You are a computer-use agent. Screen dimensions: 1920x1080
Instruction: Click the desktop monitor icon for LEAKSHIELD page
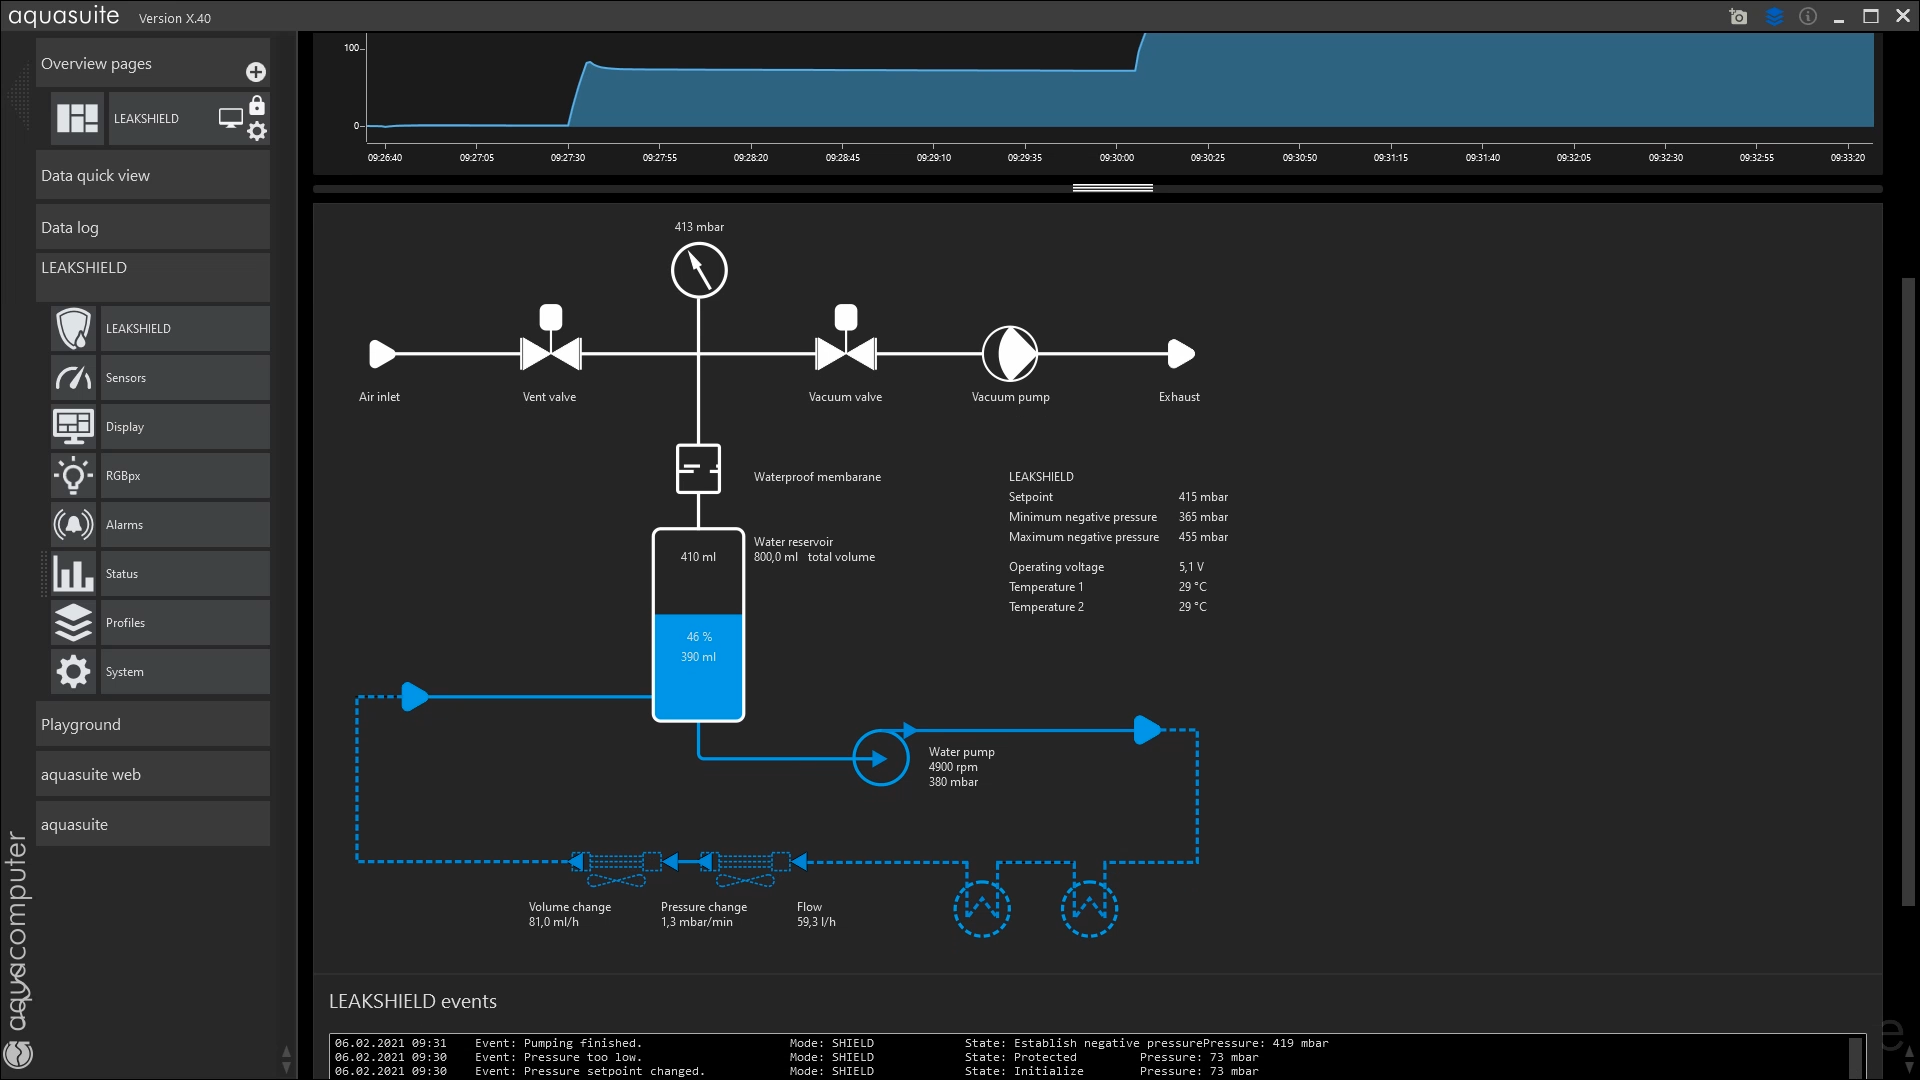231,118
